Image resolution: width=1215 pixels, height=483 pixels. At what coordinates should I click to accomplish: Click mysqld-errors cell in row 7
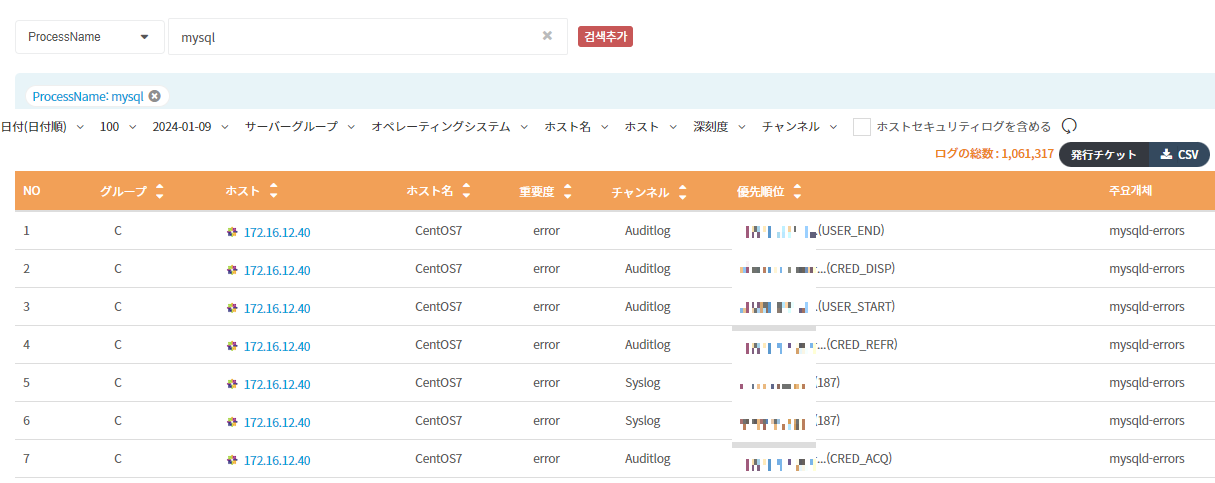tap(1147, 459)
